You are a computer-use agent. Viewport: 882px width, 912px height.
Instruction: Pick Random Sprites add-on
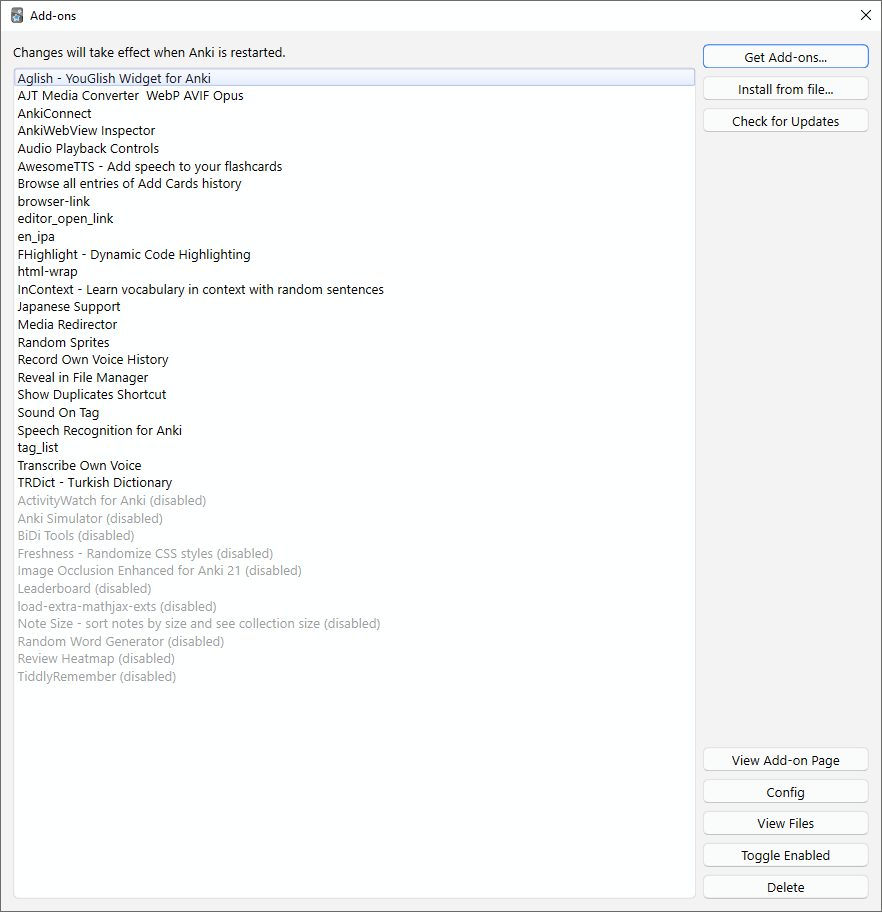point(354,343)
